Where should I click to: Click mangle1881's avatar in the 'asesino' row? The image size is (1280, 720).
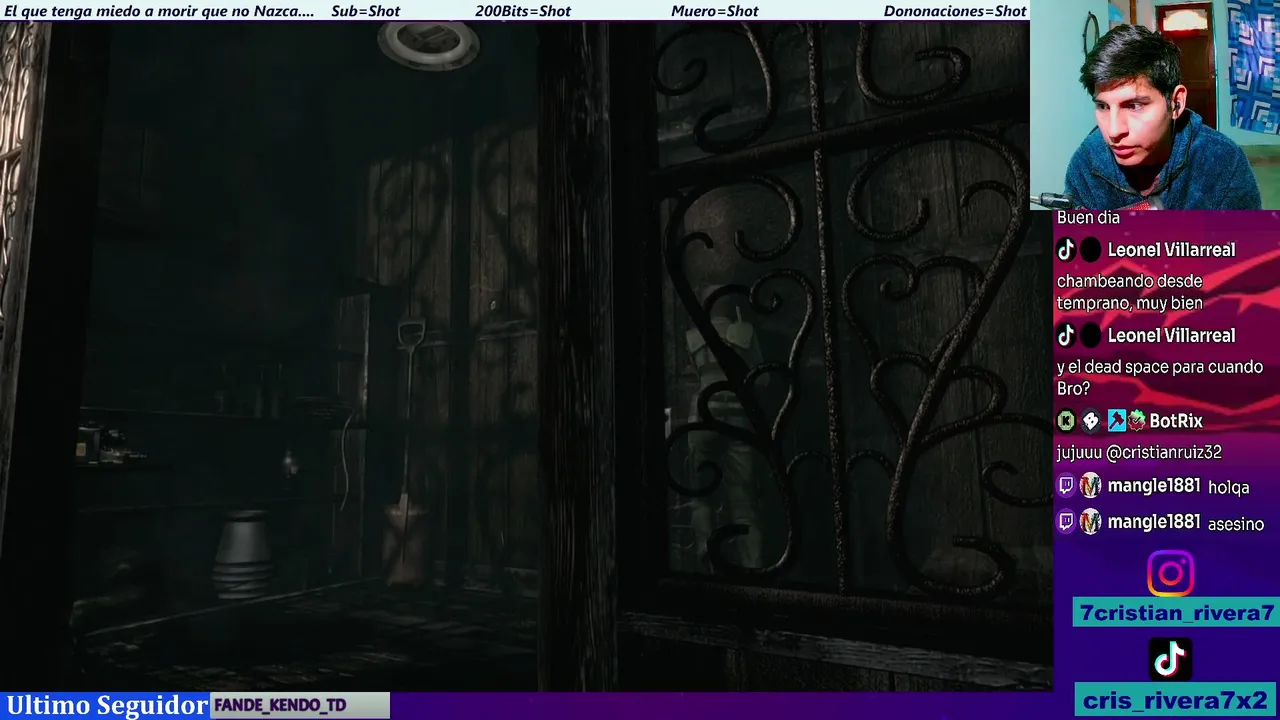[1090, 522]
